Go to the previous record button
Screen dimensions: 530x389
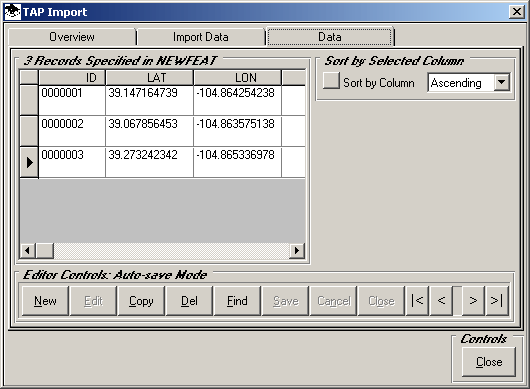441,300
